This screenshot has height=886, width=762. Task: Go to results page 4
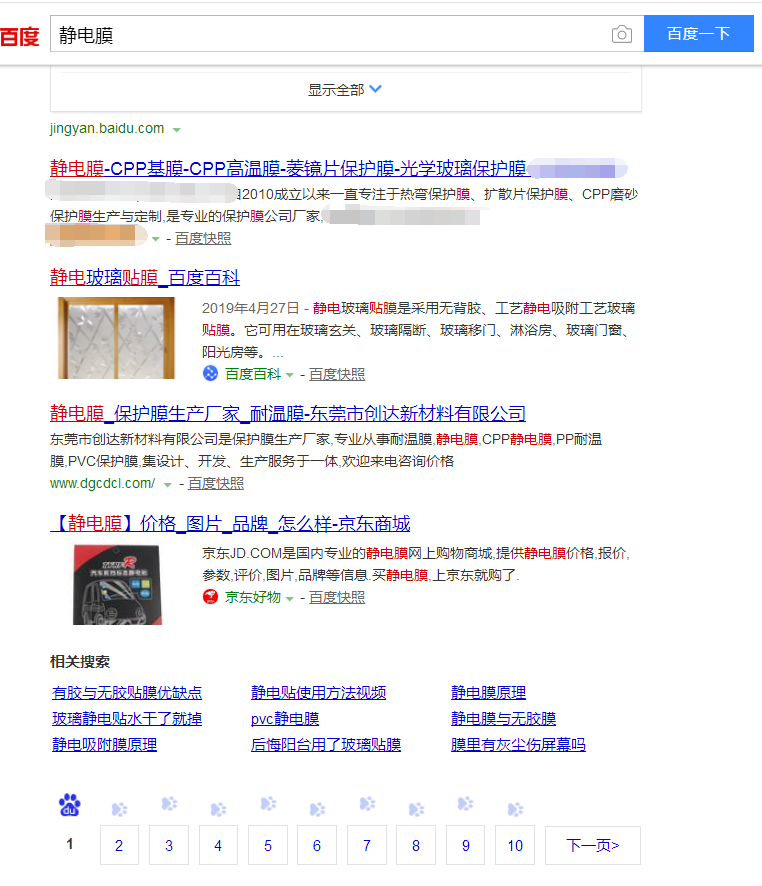pos(218,845)
